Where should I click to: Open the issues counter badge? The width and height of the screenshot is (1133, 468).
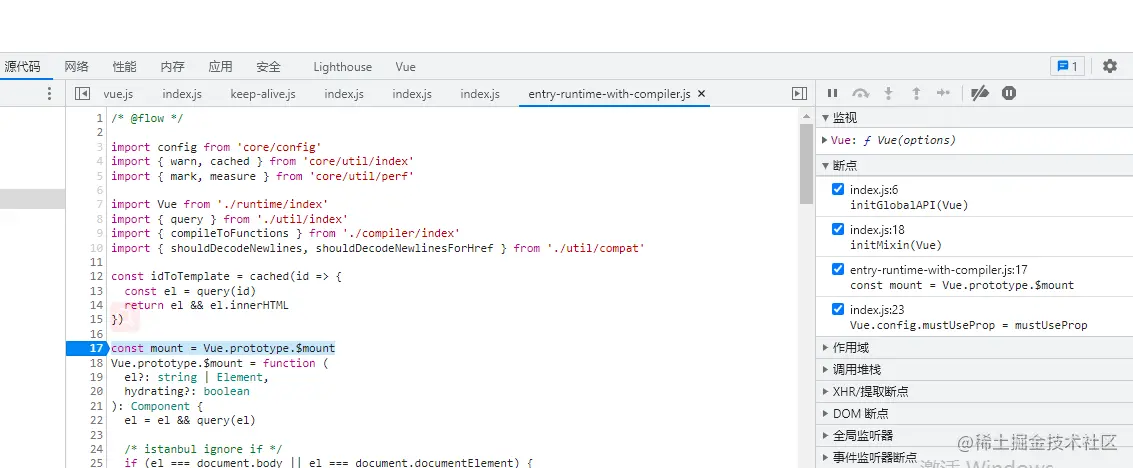coord(1067,66)
